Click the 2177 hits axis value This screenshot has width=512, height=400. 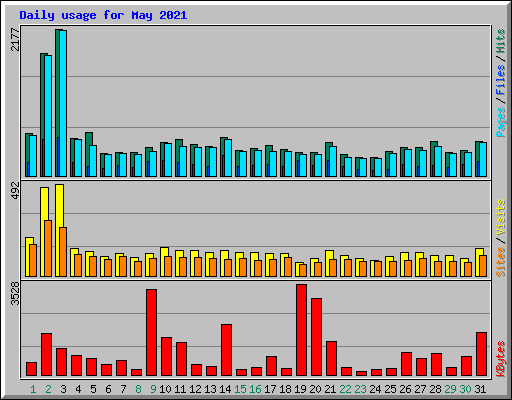(15, 39)
